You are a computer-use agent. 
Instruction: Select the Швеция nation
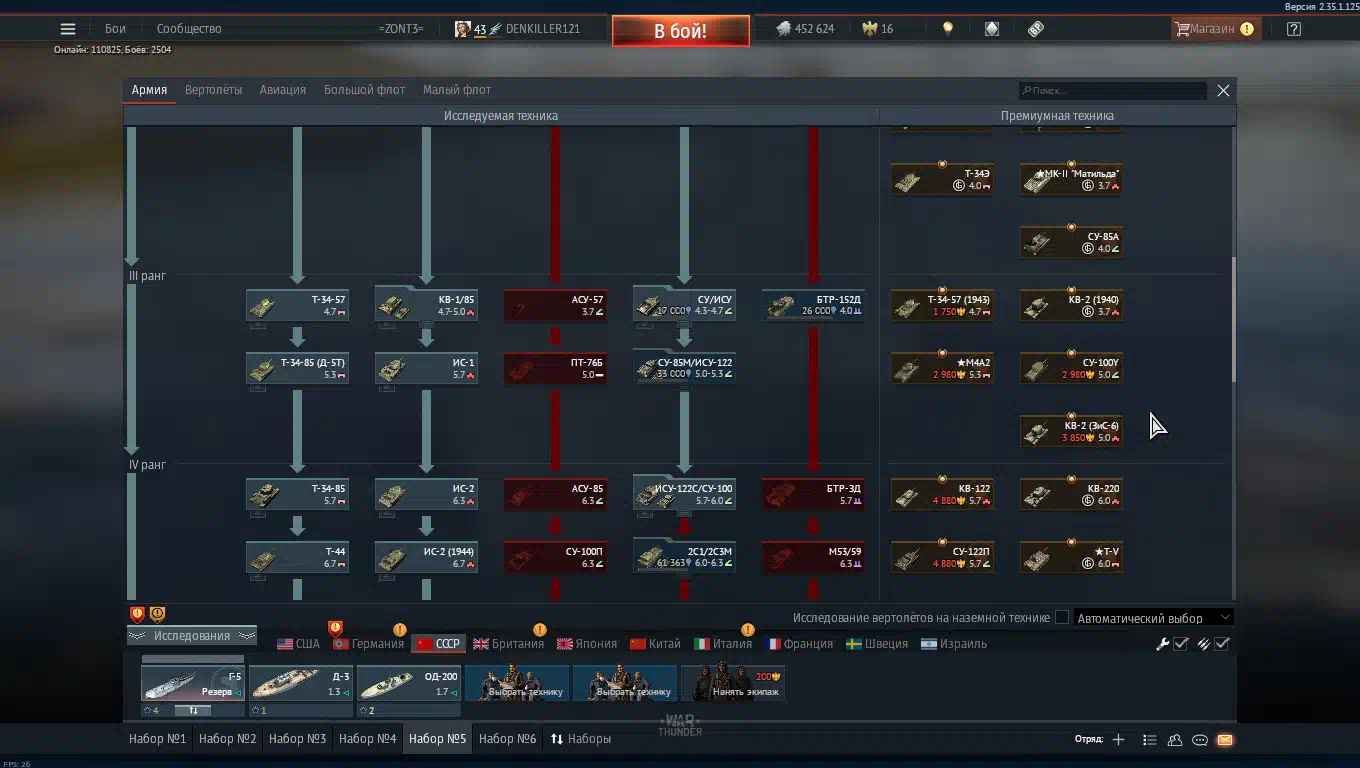(877, 644)
